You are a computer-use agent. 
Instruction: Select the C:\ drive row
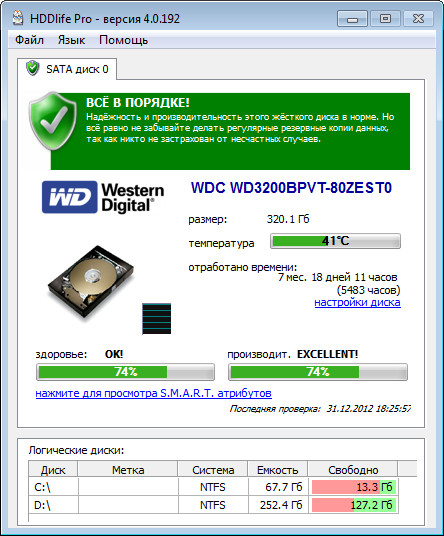click(214, 487)
